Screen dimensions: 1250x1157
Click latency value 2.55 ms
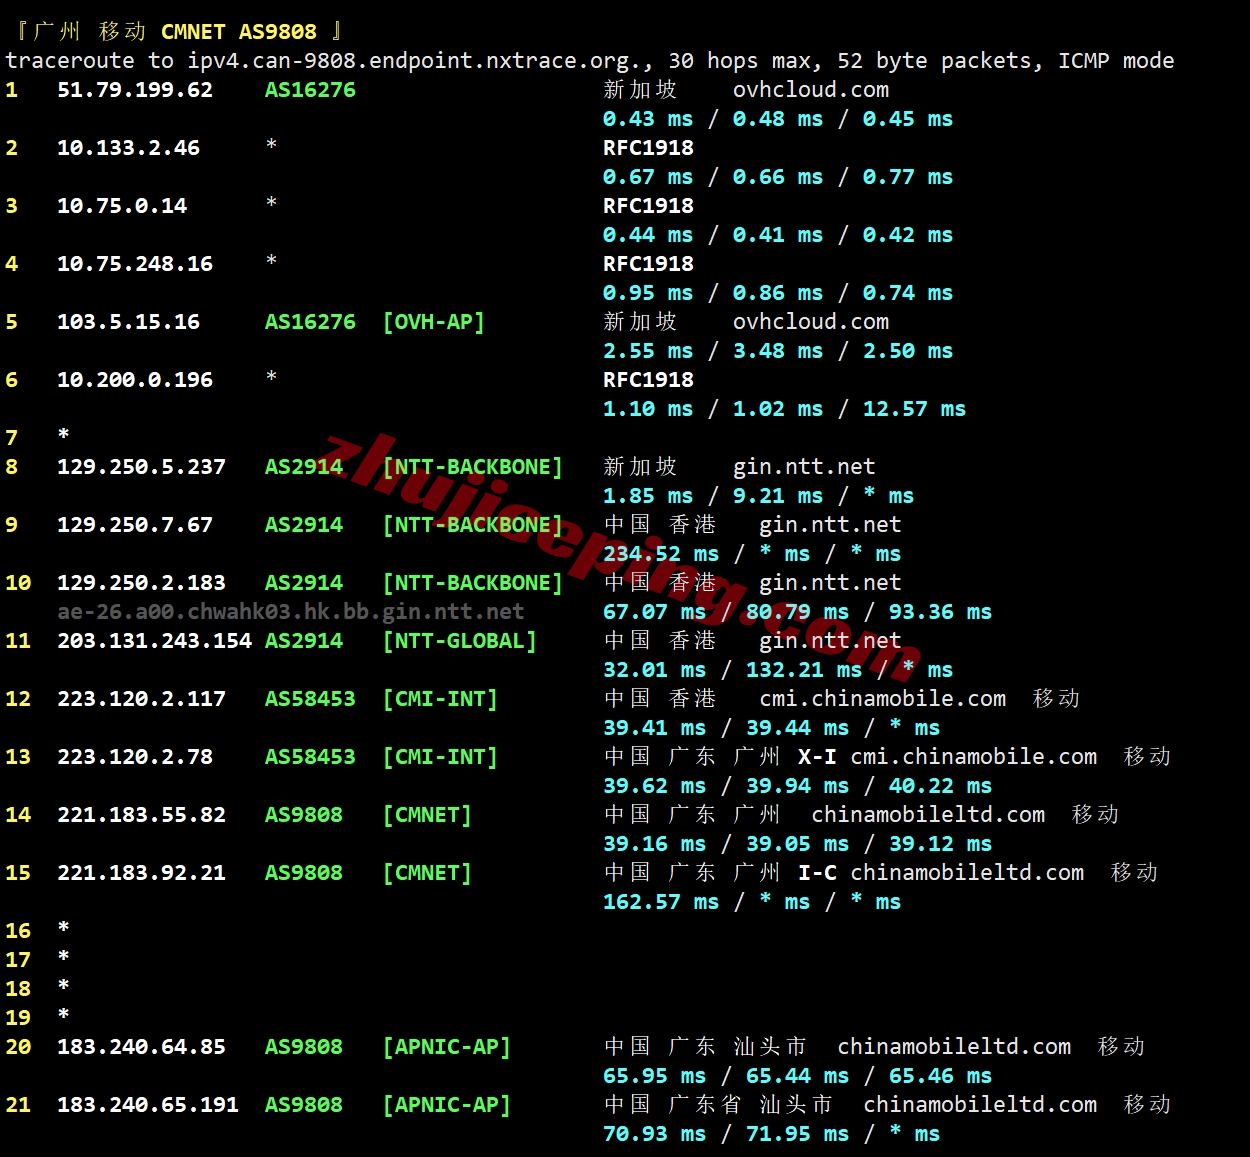pyautogui.click(x=648, y=351)
